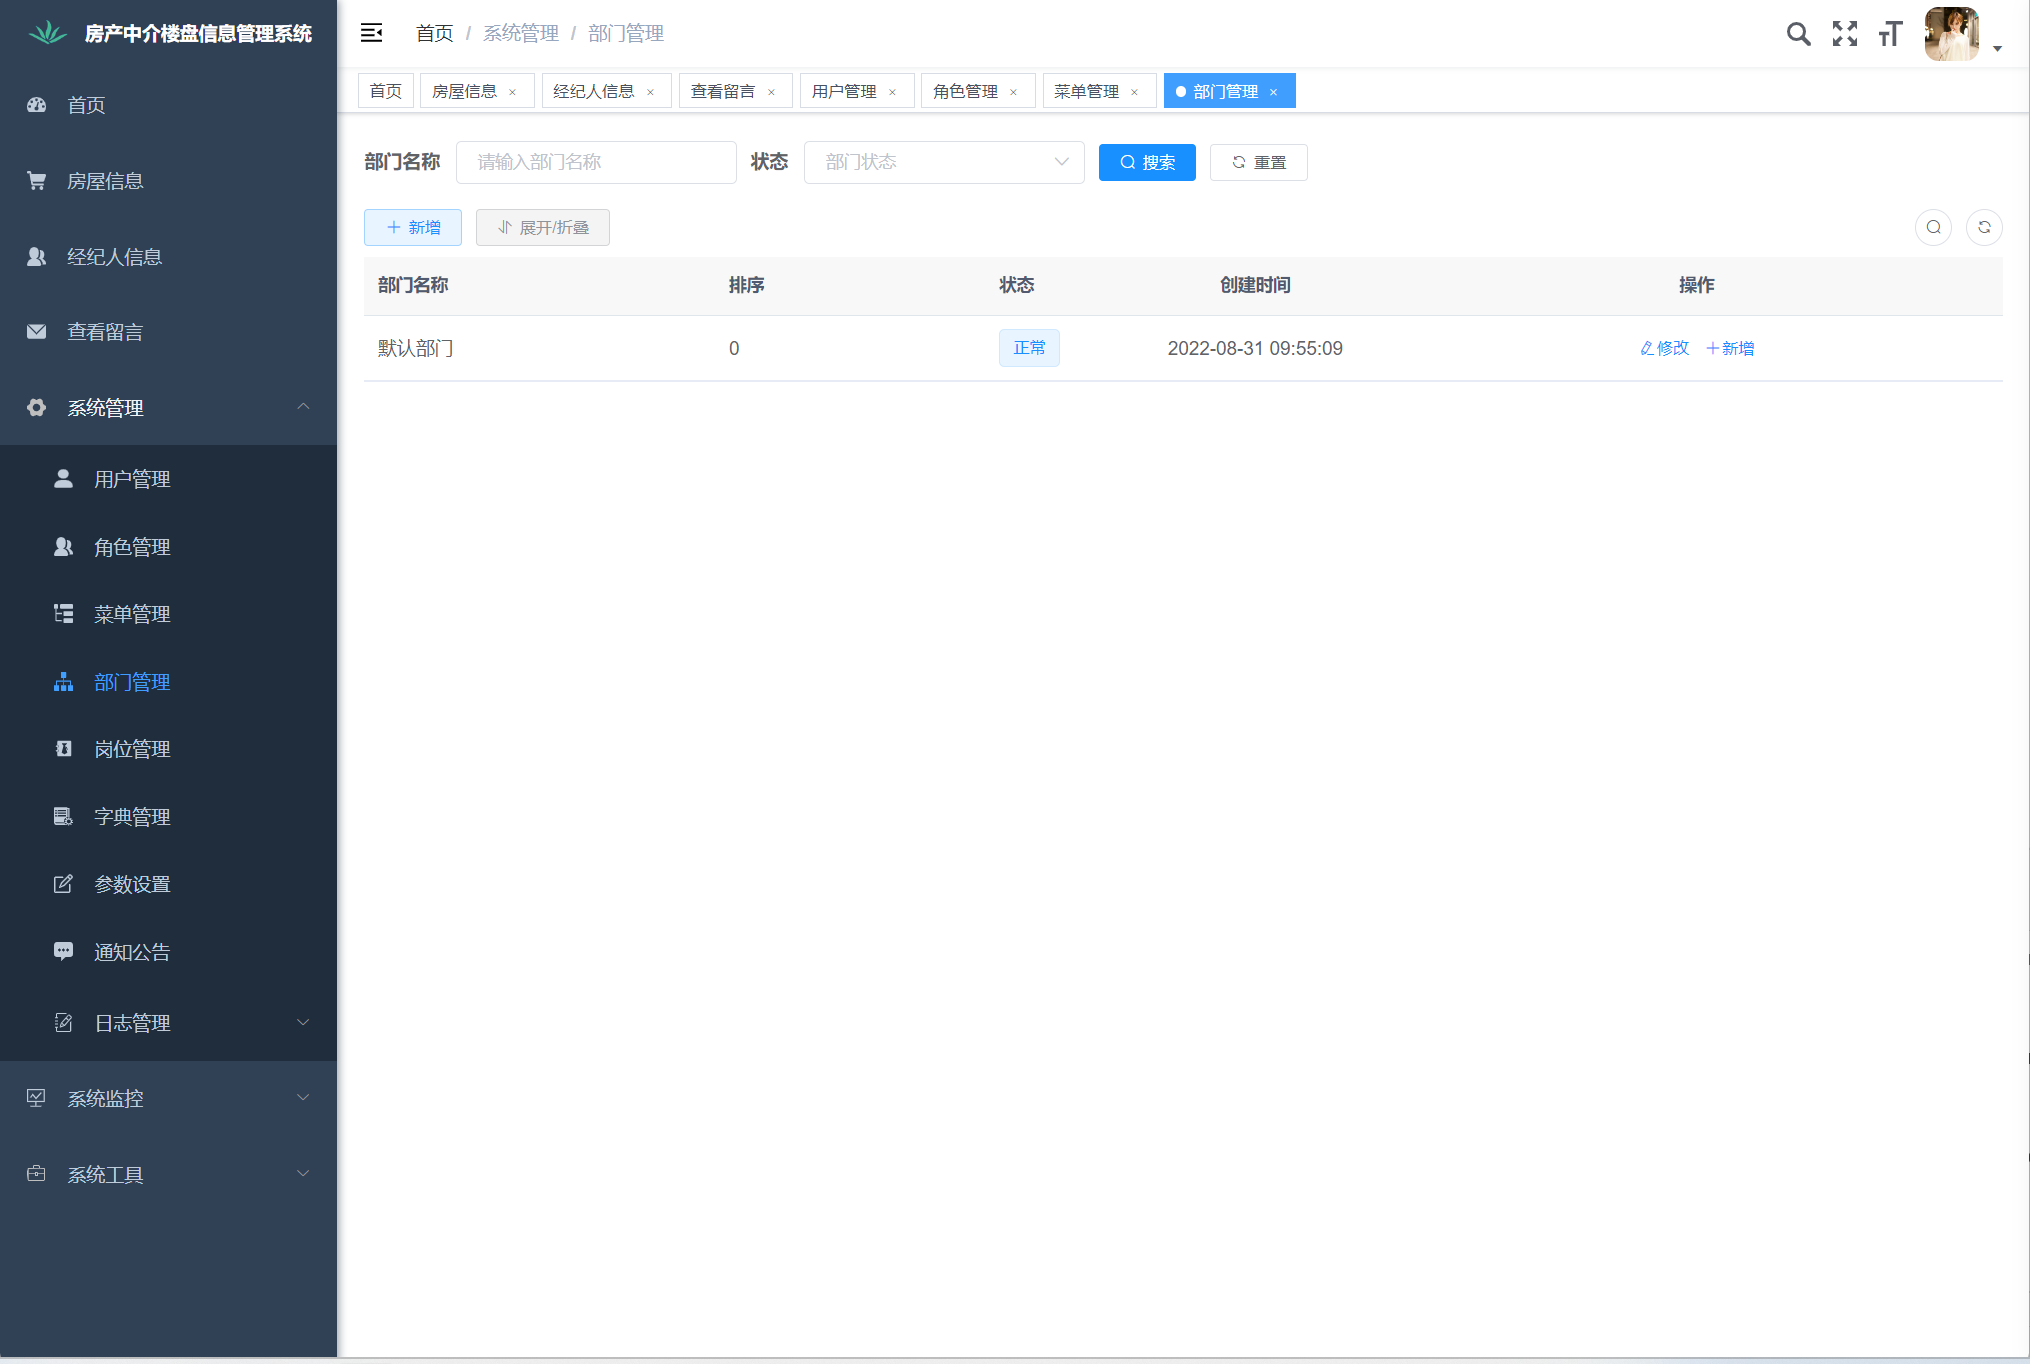Click the 重置 reset button

[1258, 162]
